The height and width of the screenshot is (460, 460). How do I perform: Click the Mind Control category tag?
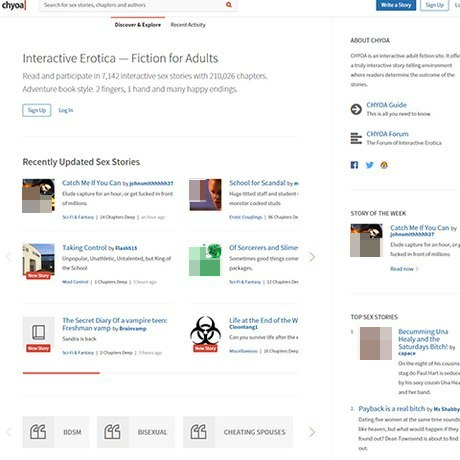click(x=75, y=282)
